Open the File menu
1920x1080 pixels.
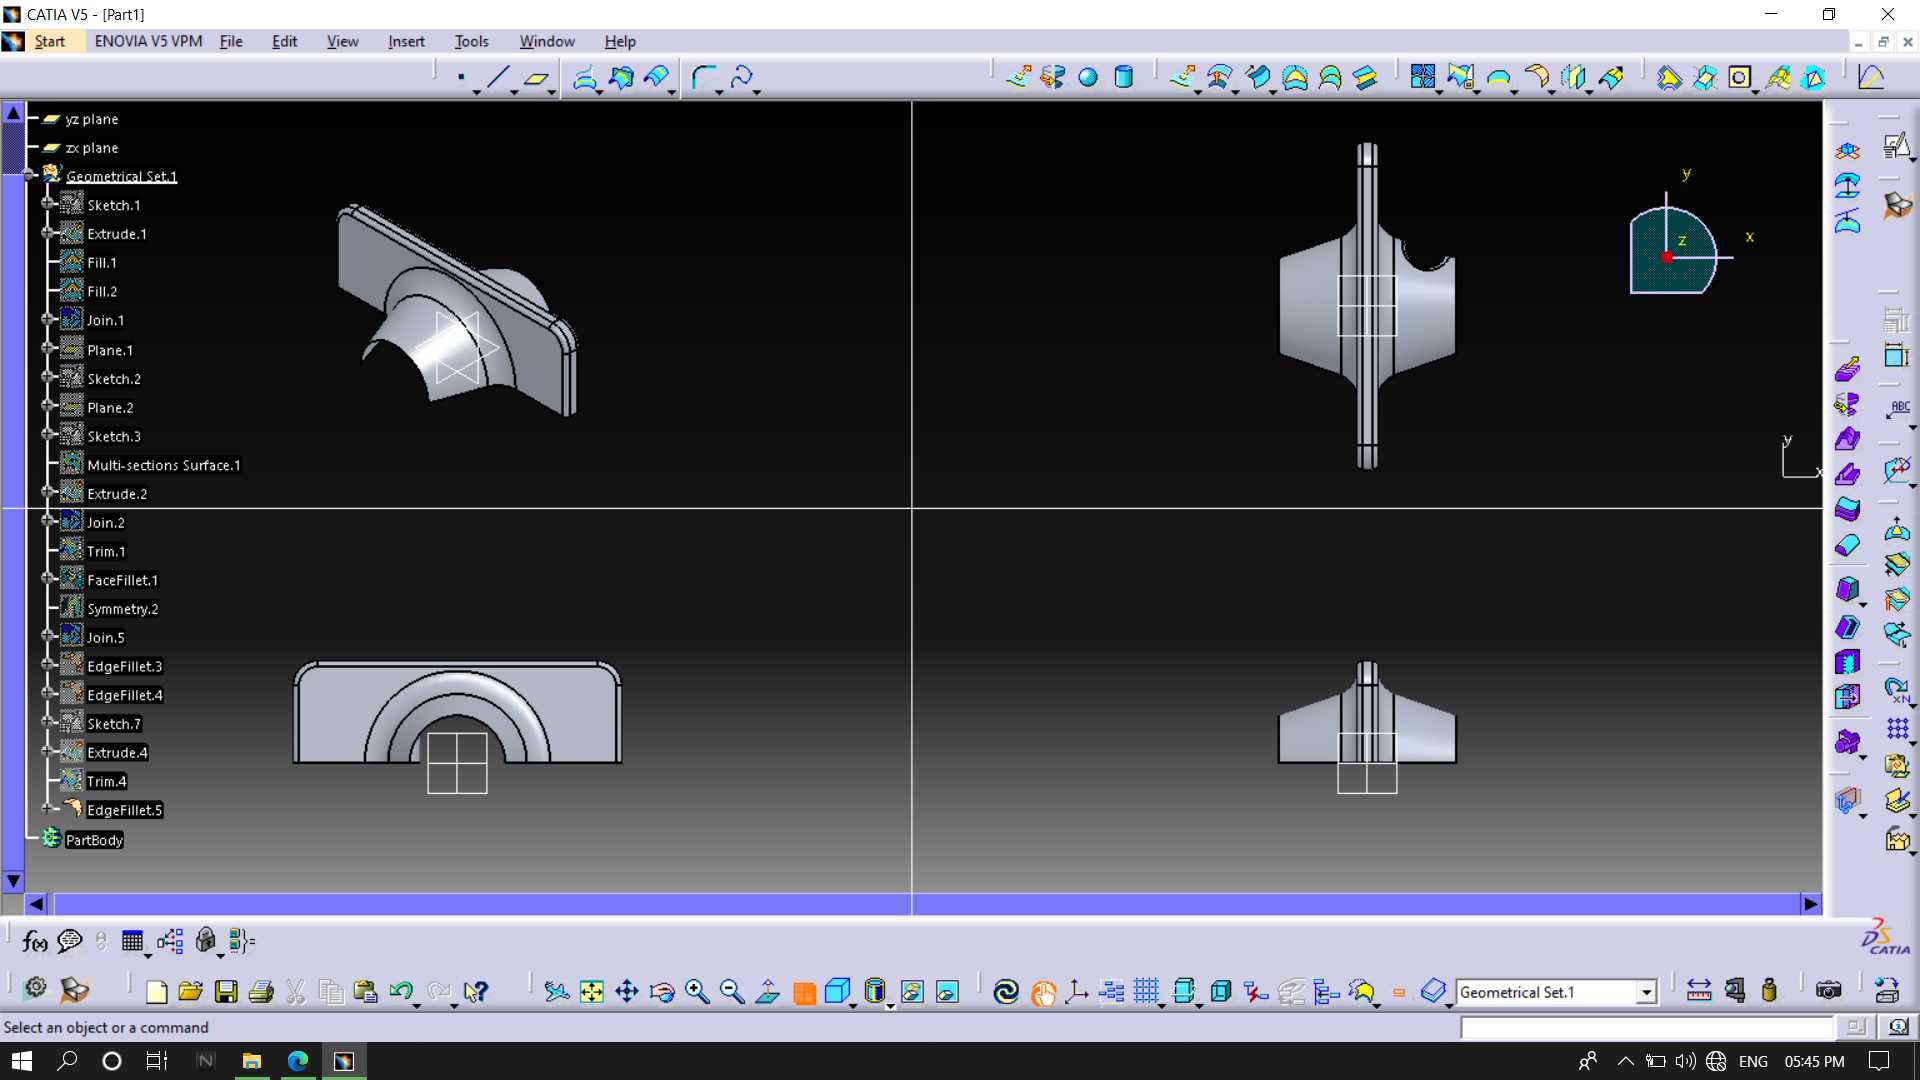point(231,41)
